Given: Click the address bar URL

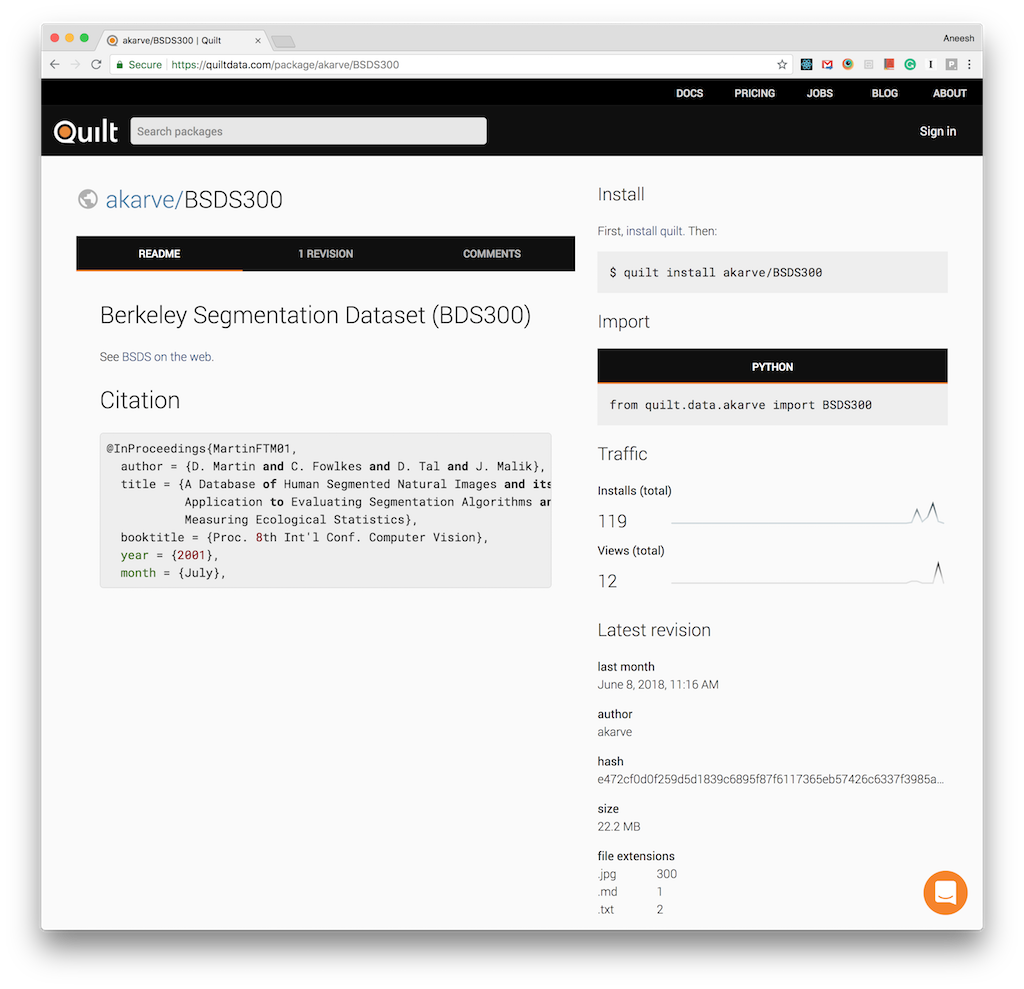Looking at the screenshot, I should pos(285,64).
